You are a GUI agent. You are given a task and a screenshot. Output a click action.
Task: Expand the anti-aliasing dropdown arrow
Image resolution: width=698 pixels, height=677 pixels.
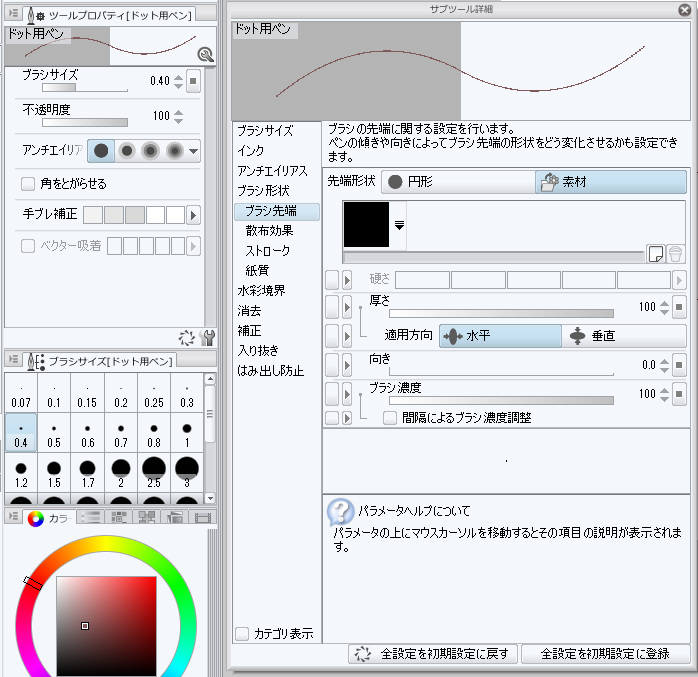tap(194, 151)
